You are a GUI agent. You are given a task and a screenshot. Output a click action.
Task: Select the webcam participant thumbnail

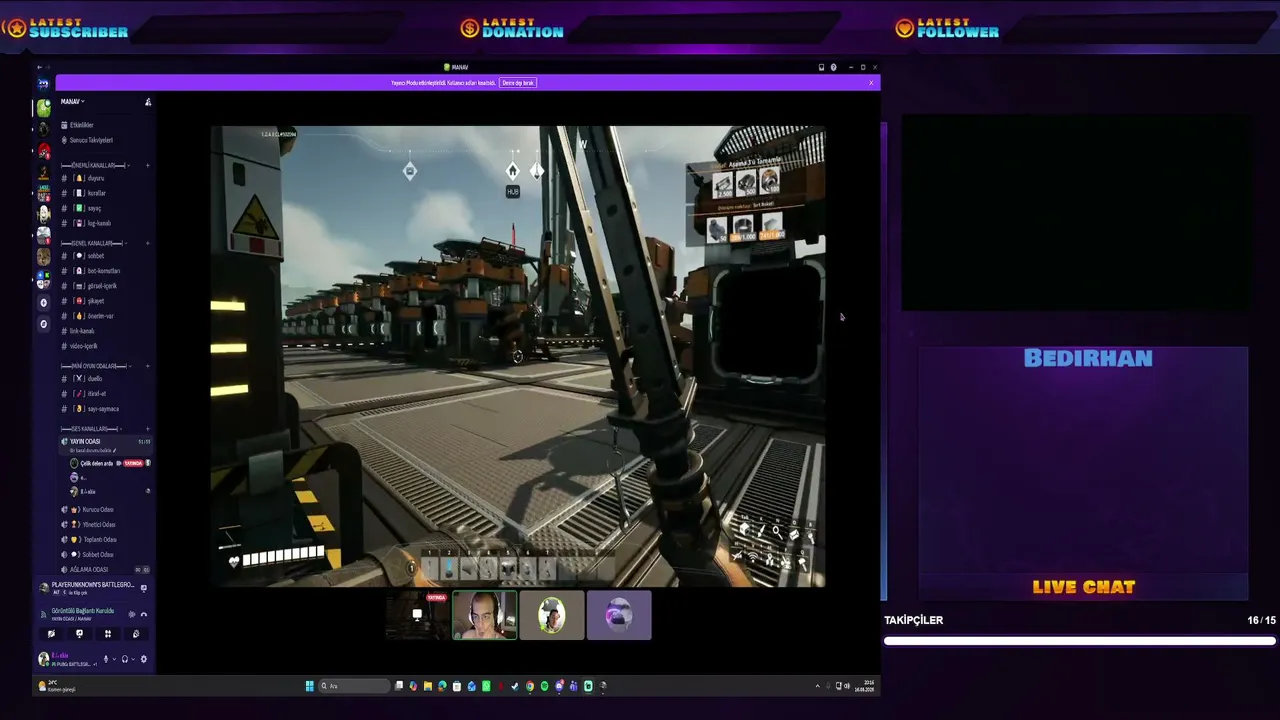tap(485, 615)
